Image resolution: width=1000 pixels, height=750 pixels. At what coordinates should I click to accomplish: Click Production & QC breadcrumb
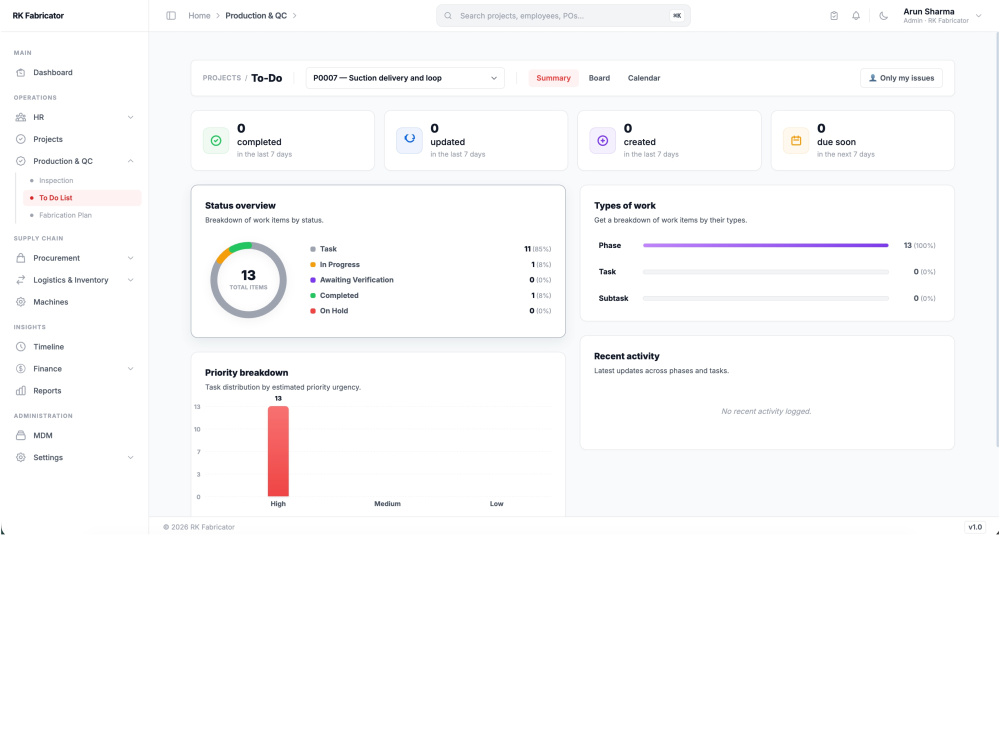pos(256,16)
